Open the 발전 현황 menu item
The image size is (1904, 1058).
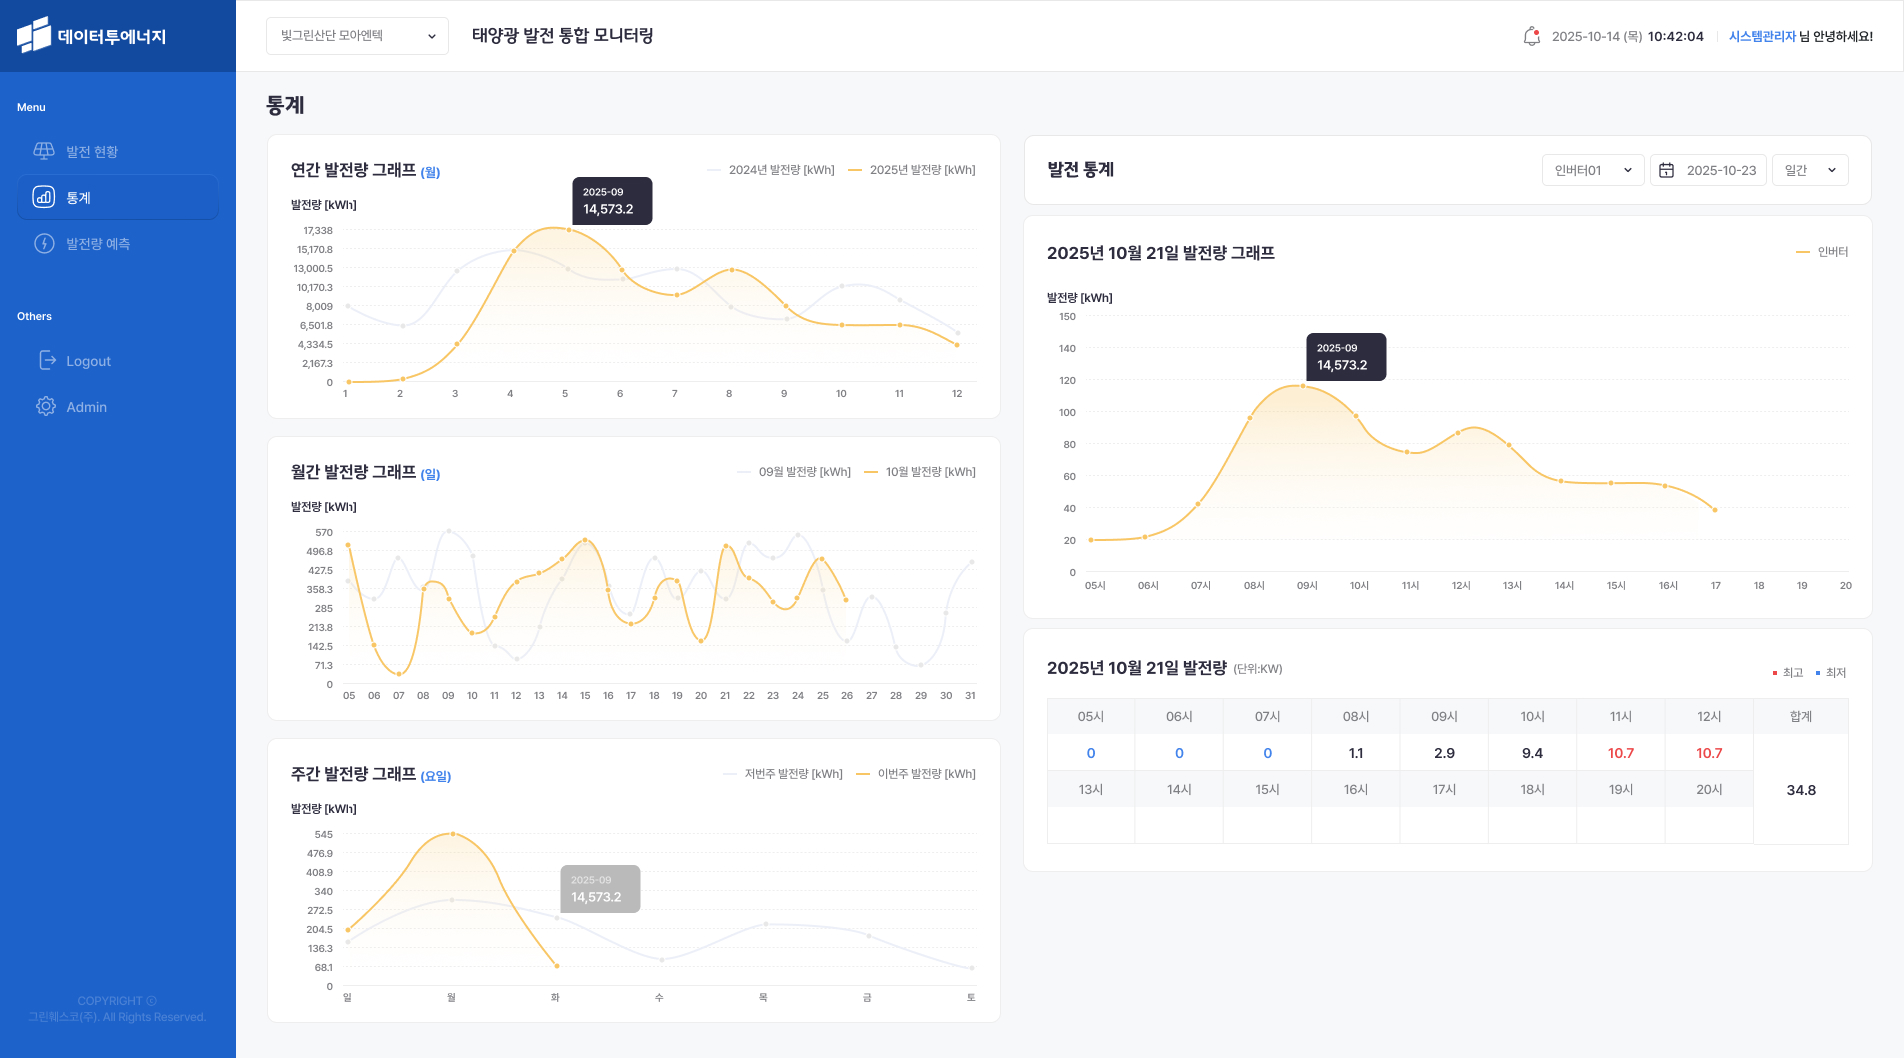coord(92,152)
